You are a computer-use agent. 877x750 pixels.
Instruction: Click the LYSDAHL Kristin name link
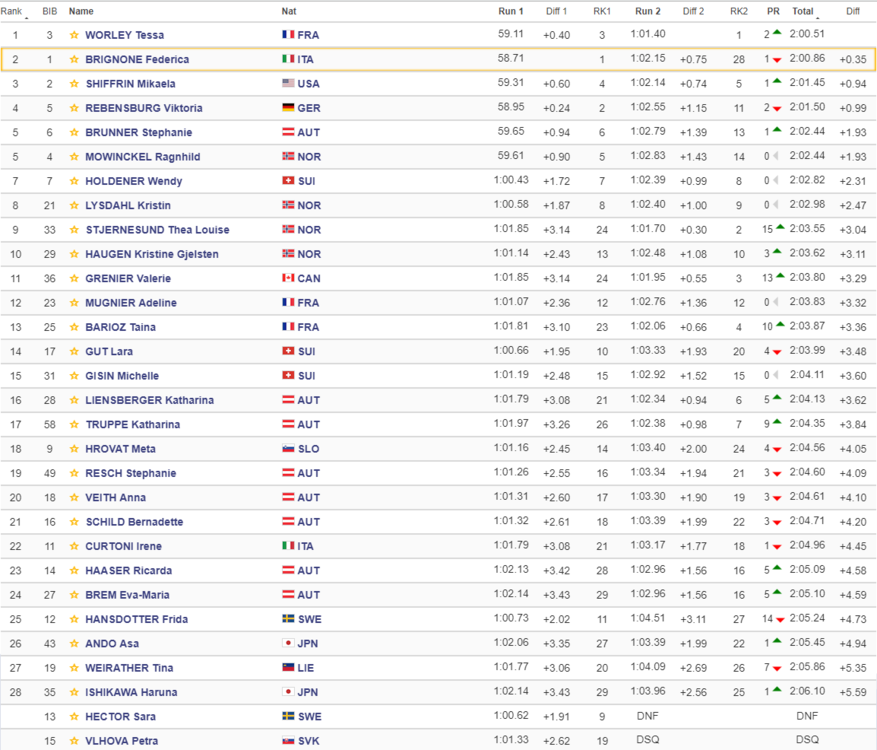128,205
